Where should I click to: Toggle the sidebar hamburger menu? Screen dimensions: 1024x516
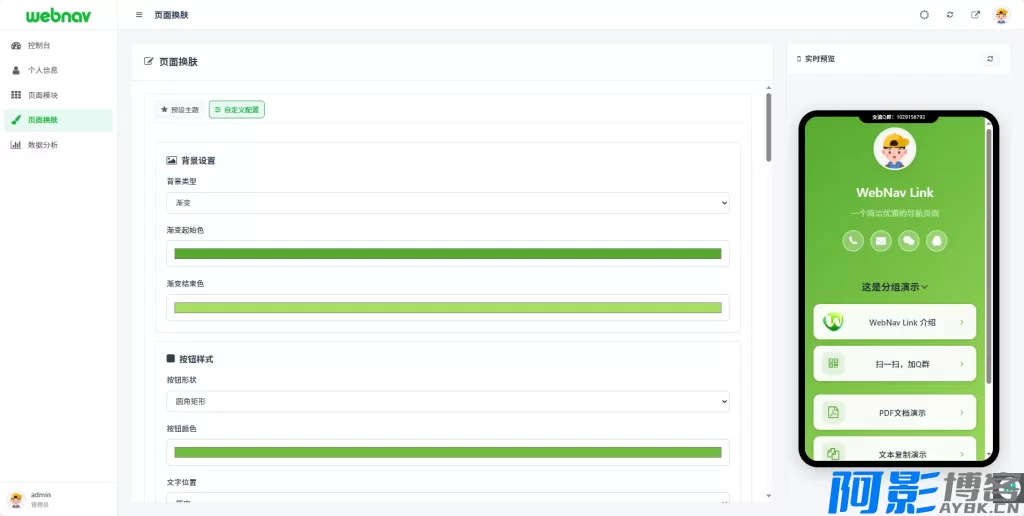(x=139, y=15)
